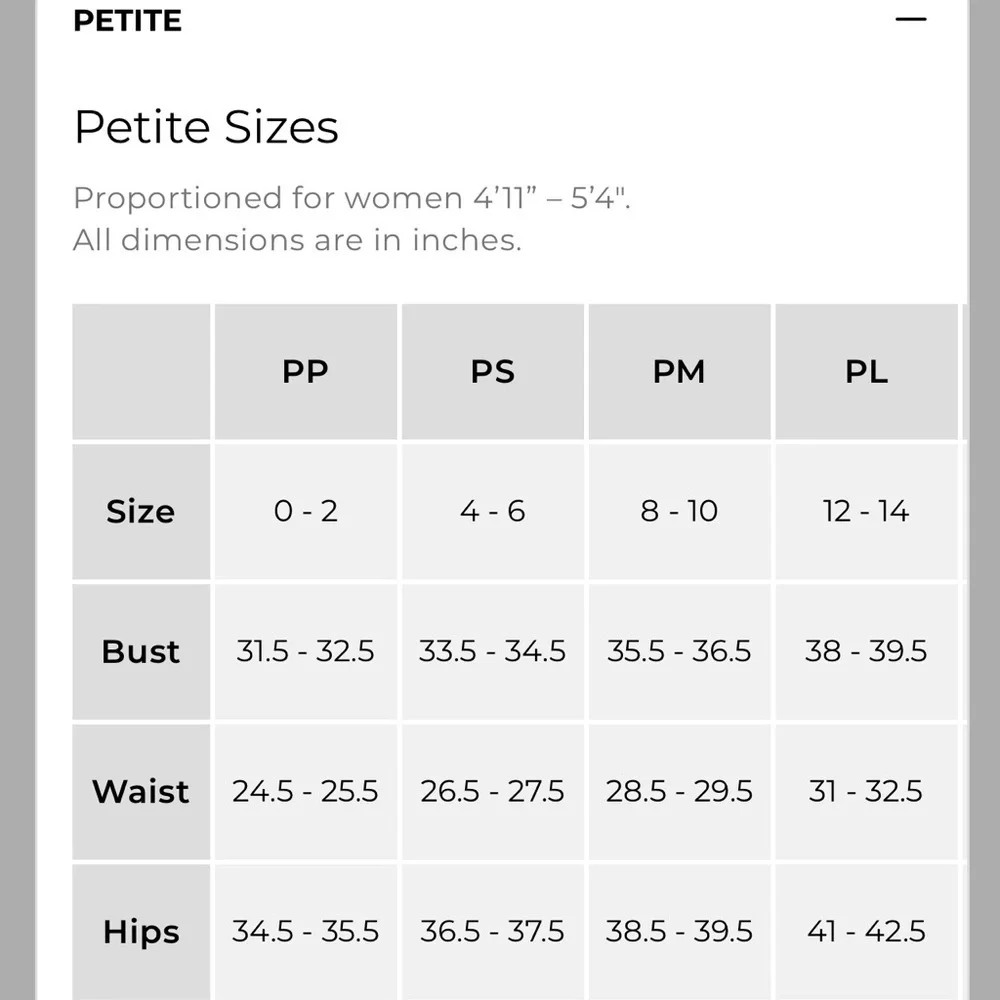The width and height of the screenshot is (1000, 1000).
Task: Click the Waist row label
Action: pos(141,791)
